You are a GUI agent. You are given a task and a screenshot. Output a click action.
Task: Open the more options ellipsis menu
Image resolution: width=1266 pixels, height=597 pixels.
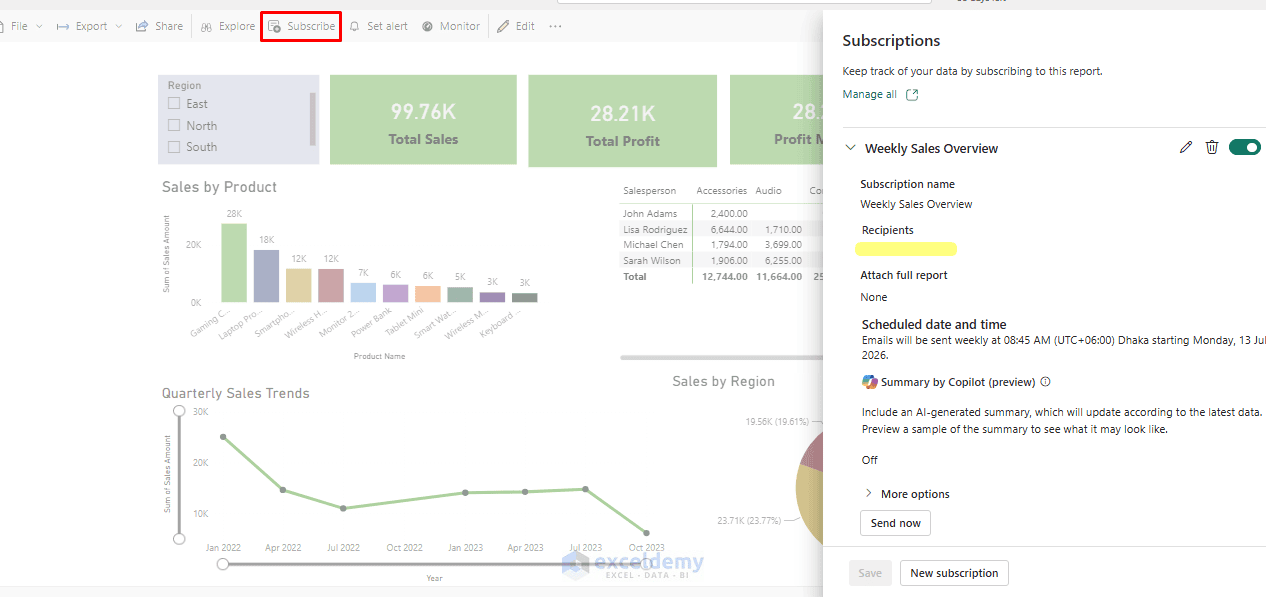[x=555, y=26]
